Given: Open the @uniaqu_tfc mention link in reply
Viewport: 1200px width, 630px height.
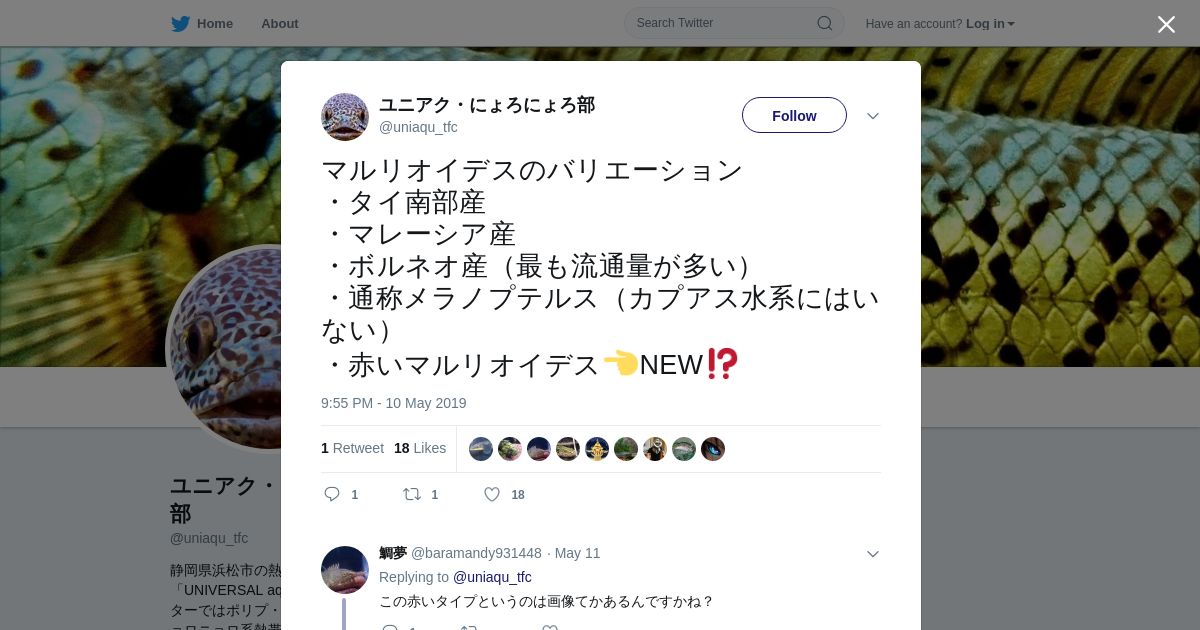Looking at the screenshot, I should [x=492, y=577].
